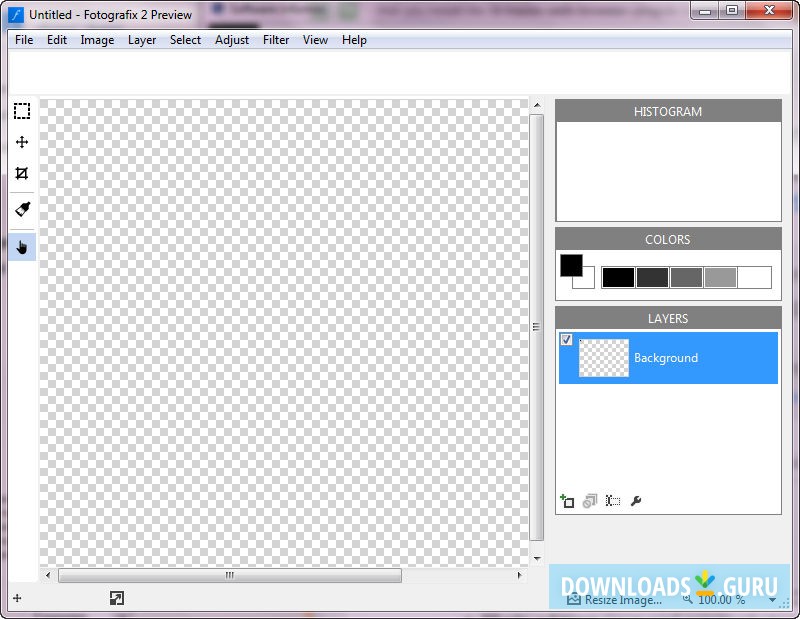The image size is (800, 619).
Task: Open the Adjust menu
Action: pos(232,40)
